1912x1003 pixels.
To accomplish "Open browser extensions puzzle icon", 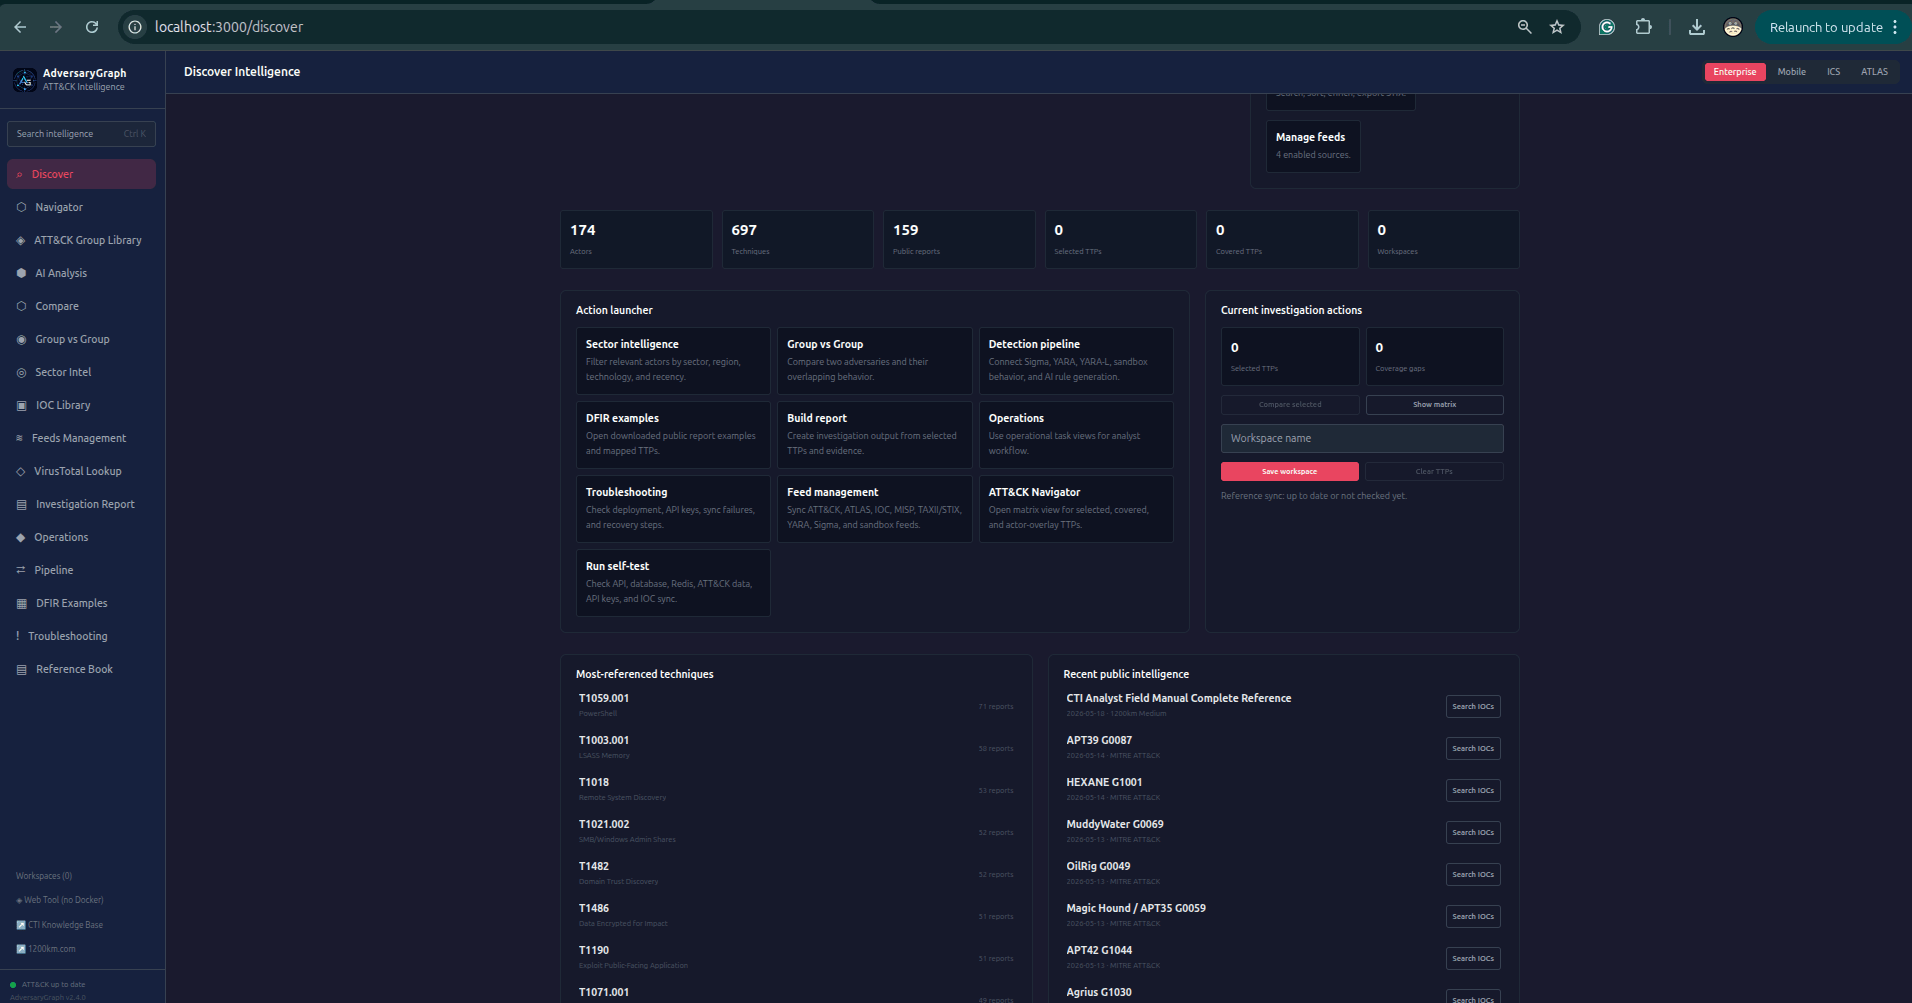I will pyautogui.click(x=1643, y=27).
